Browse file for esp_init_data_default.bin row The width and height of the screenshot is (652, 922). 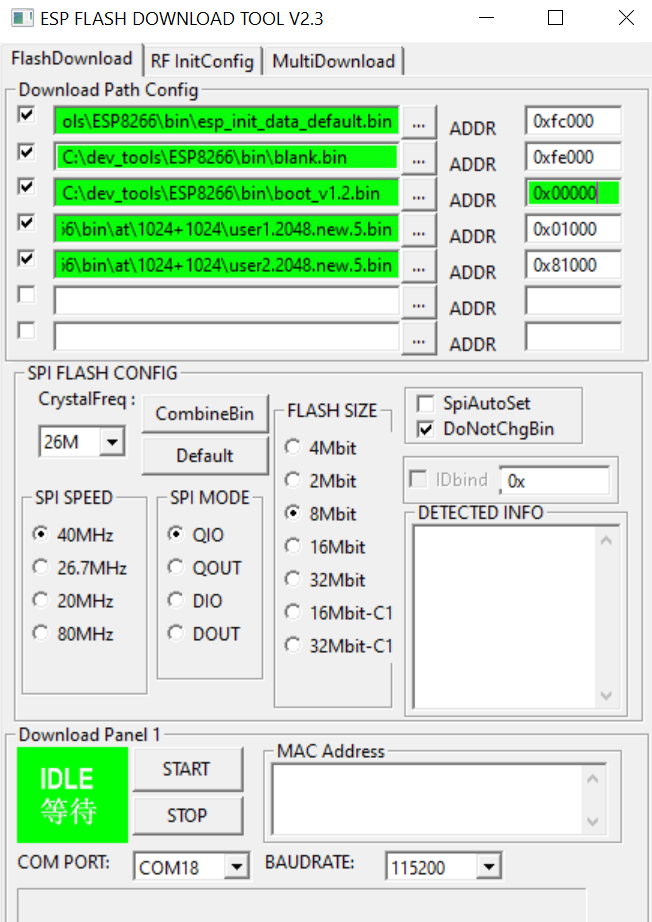coord(419,123)
